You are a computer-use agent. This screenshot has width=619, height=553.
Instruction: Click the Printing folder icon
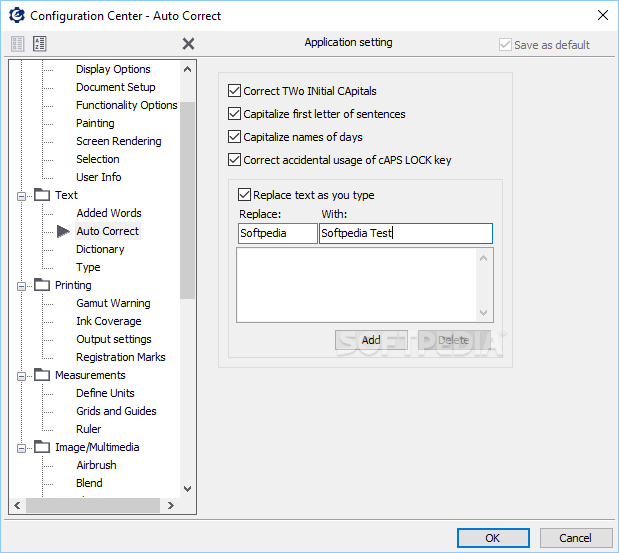(42, 285)
